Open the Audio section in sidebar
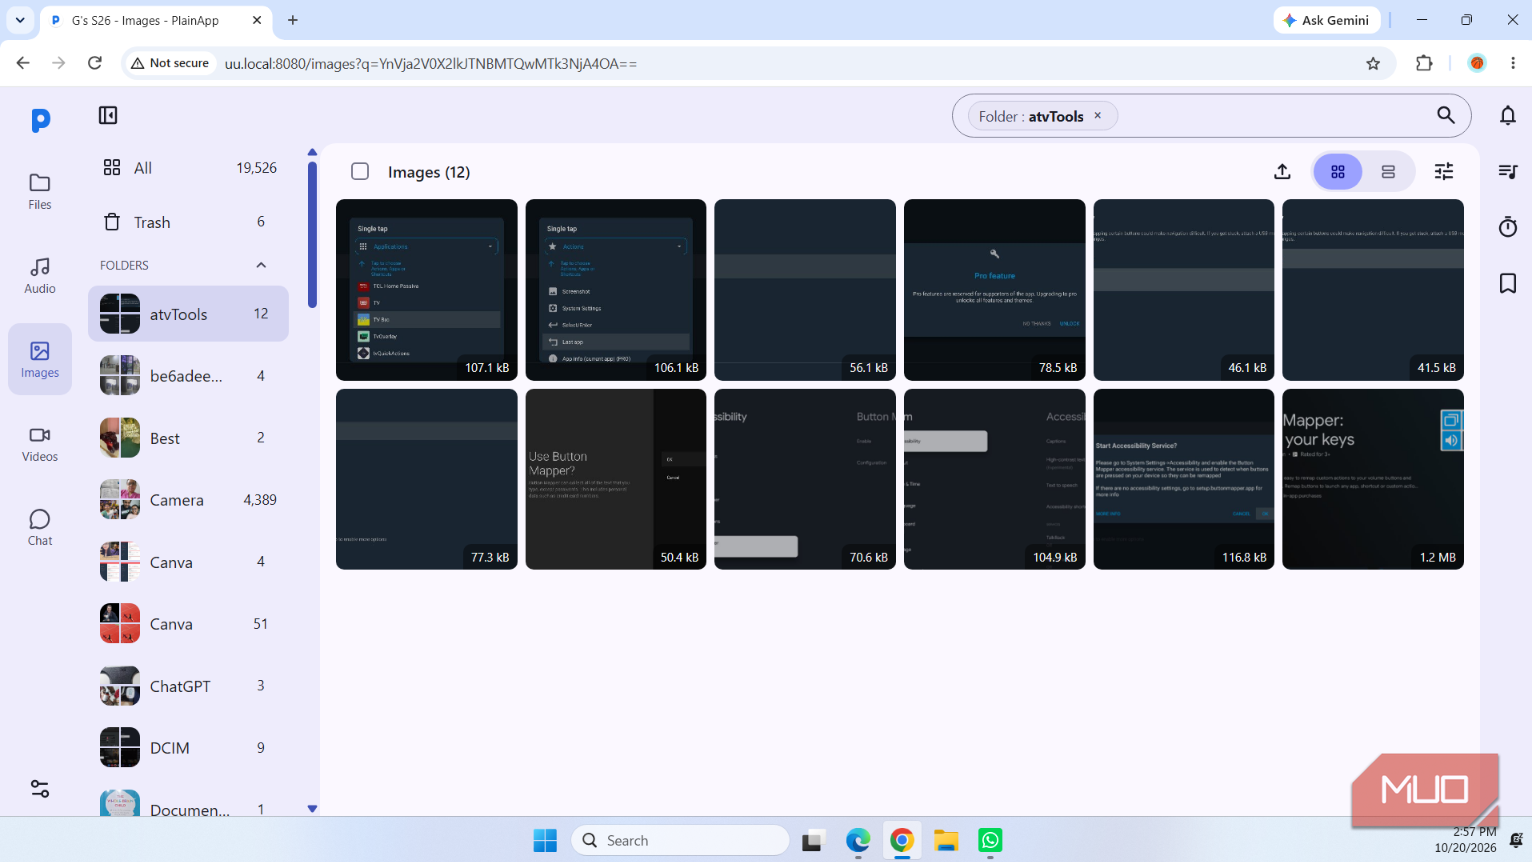Screen dimensions: 1532x862 (x=40, y=275)
